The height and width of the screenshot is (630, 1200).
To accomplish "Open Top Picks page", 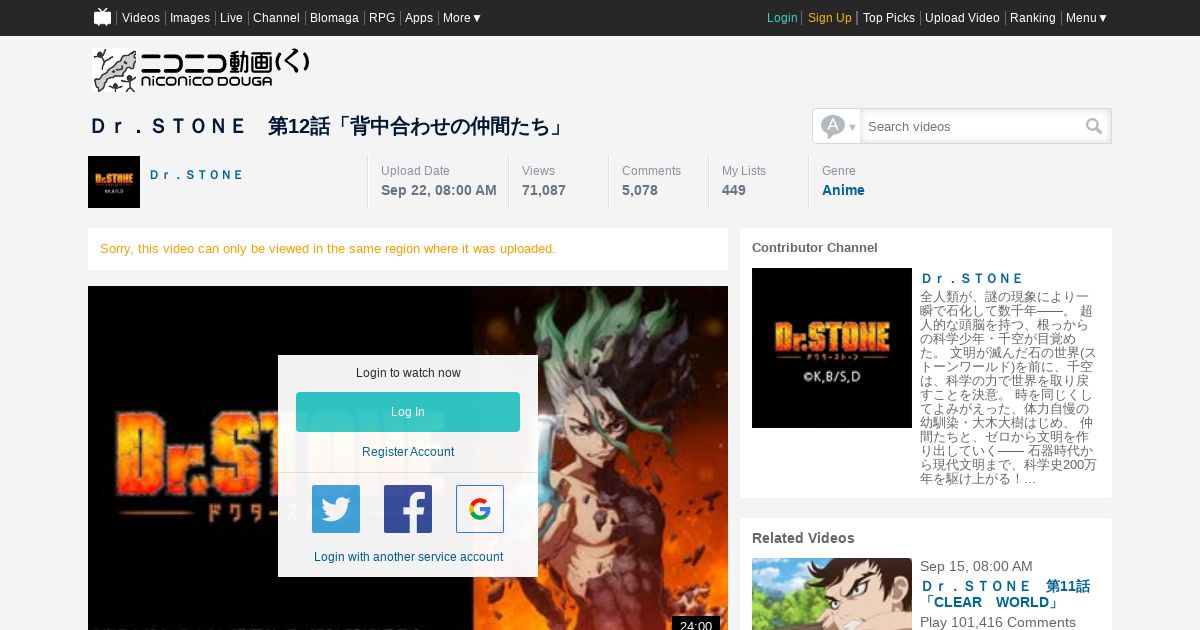I will point(889,18).
